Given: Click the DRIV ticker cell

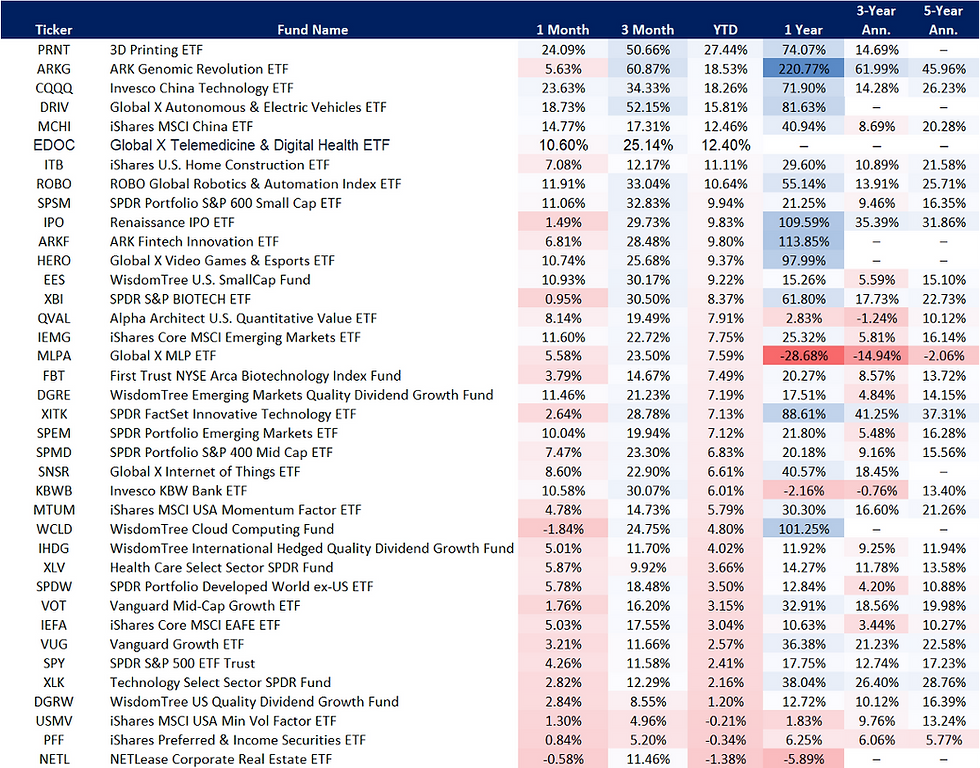Looking at the screenshot, I should click(x=54, y=107).
